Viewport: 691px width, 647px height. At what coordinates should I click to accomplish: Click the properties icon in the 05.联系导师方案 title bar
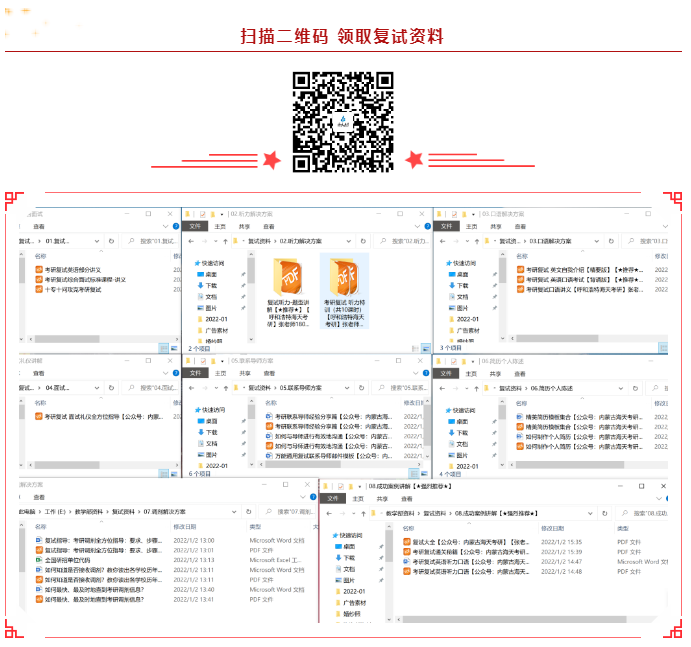[x=203, y=361]
